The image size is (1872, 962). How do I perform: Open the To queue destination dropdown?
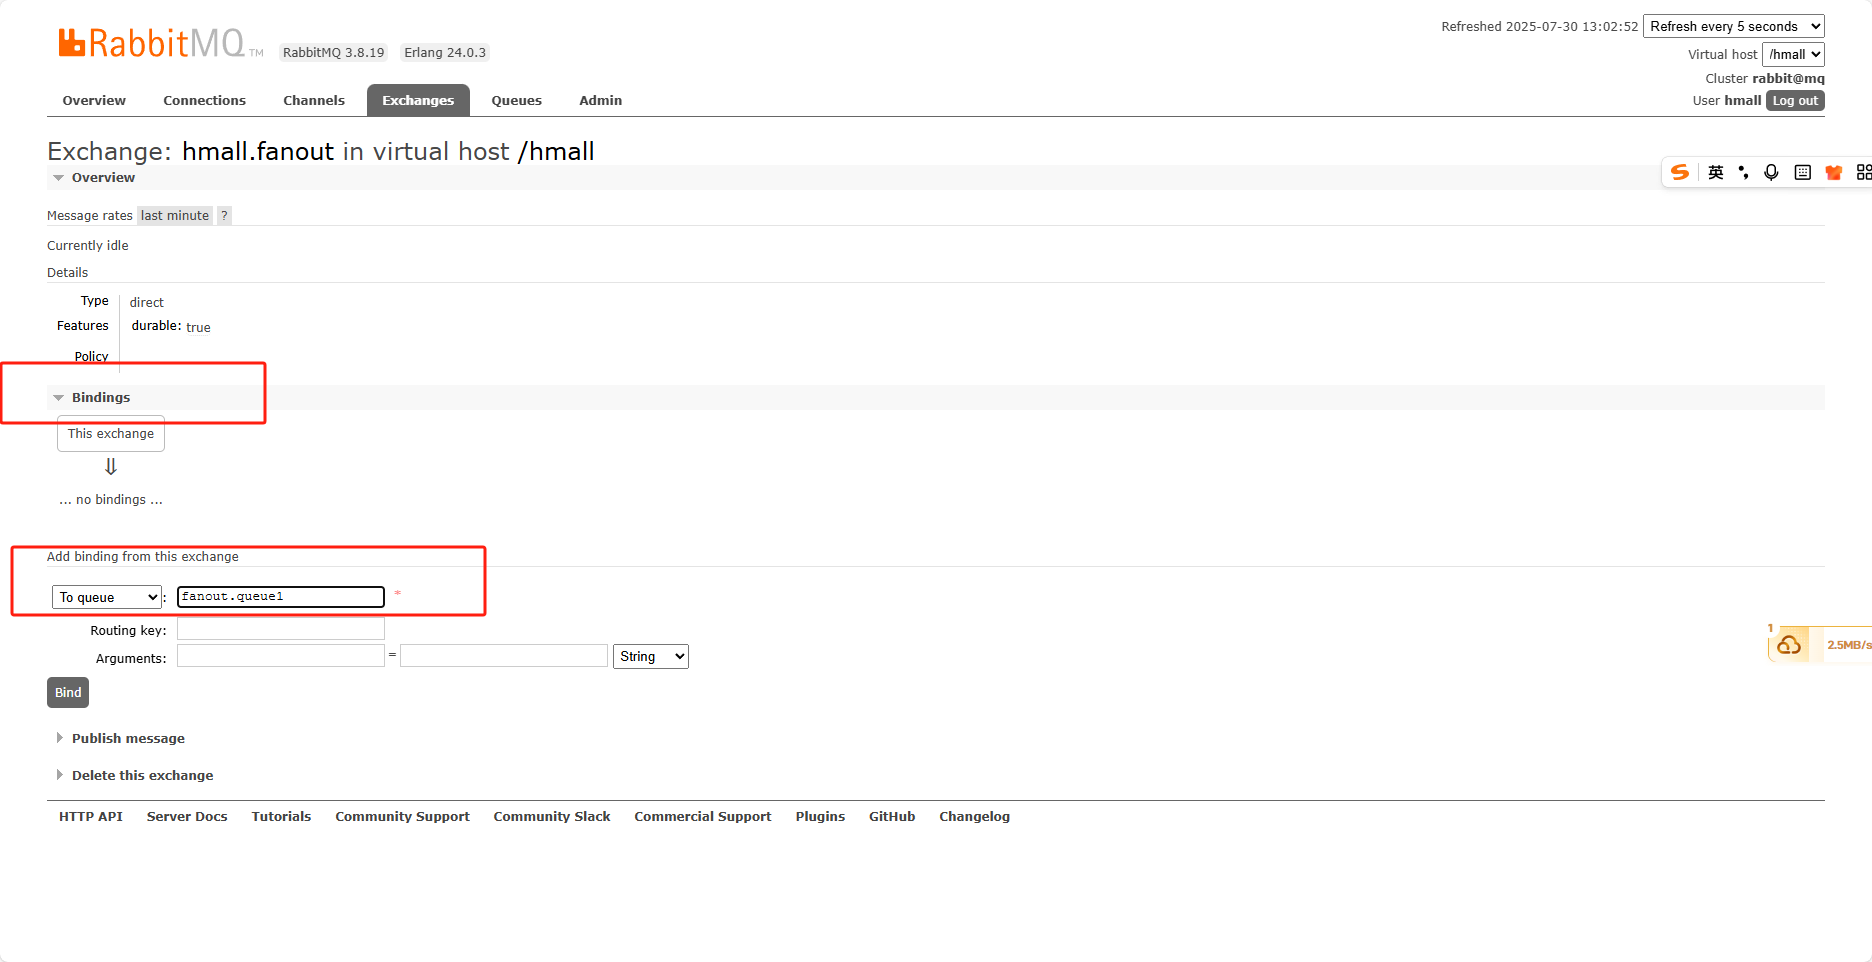coord(107,597)
